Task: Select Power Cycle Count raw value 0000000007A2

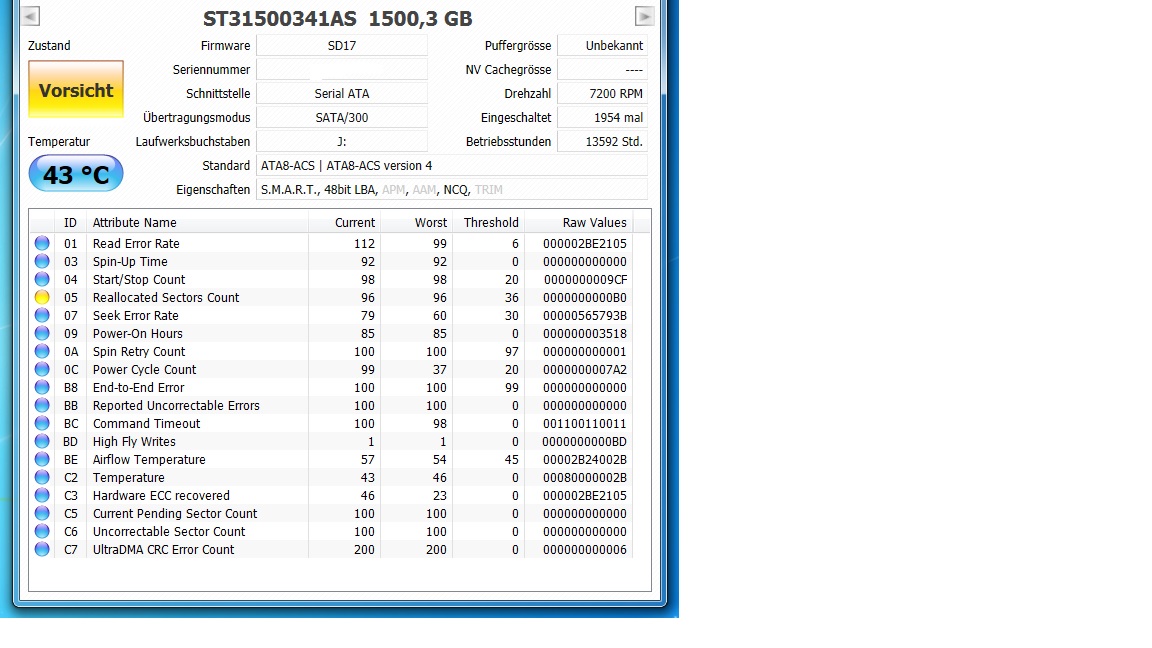Action: (x=585, y=370)
